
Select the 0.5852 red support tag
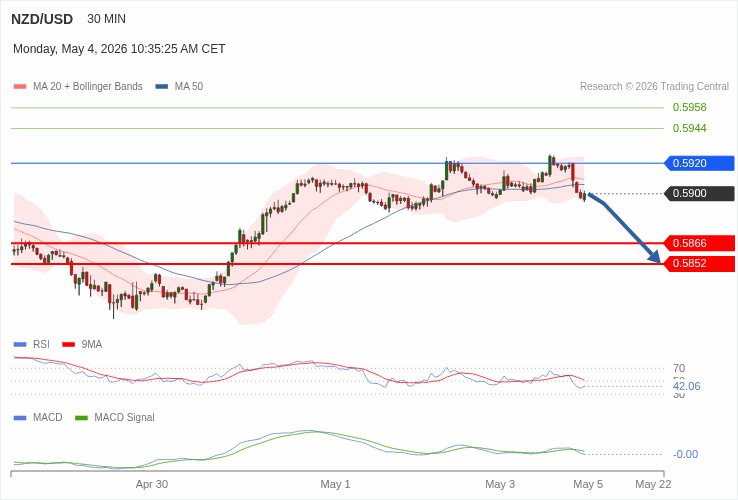[x=699, y=264]
